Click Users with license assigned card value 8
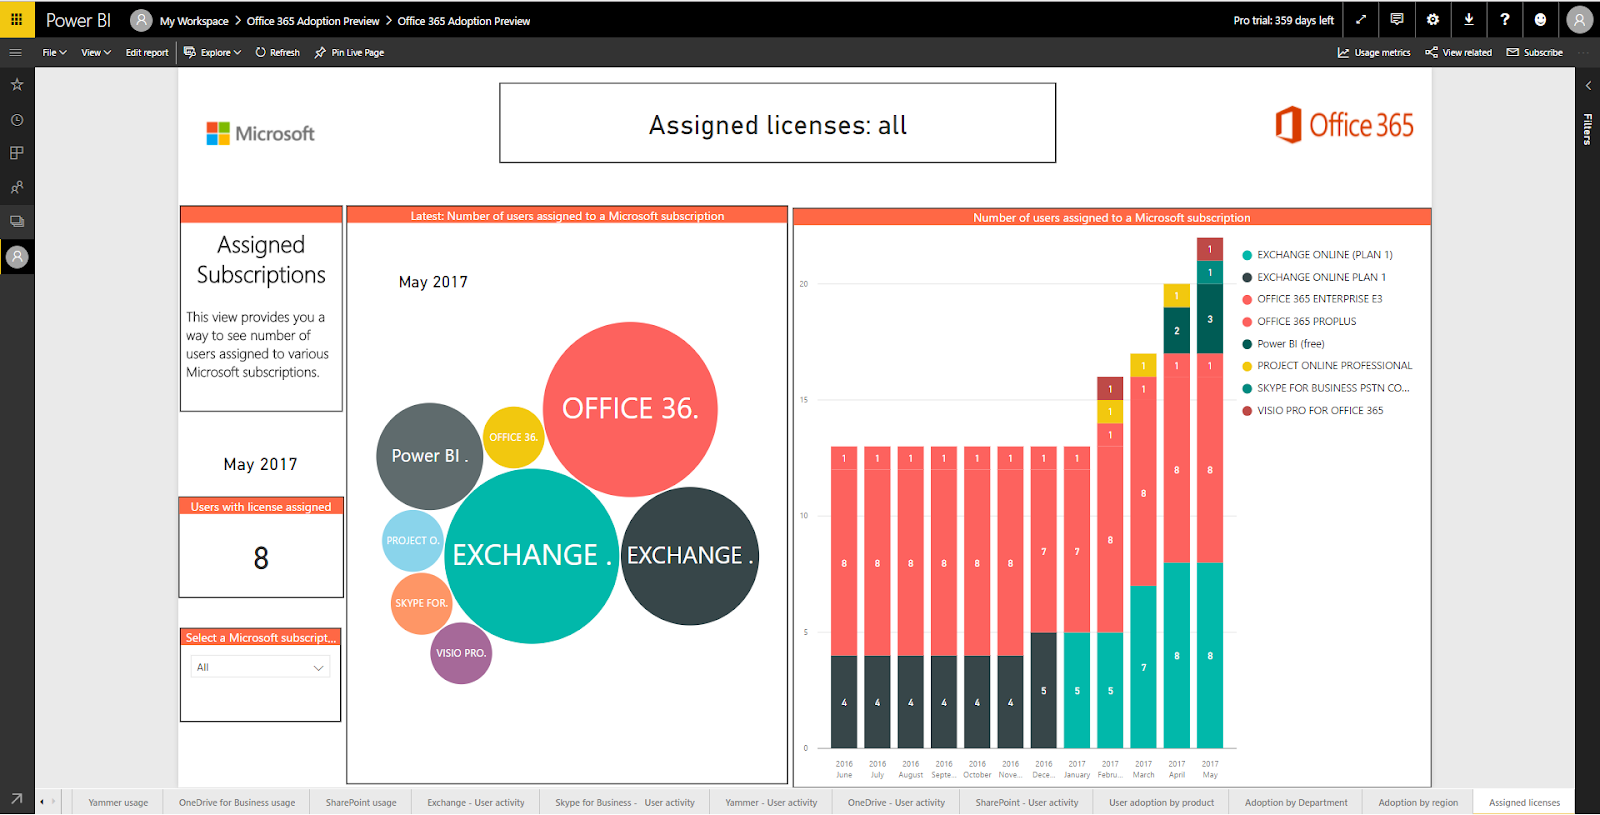The image size is (1600, 815). (x=261, y=558)
